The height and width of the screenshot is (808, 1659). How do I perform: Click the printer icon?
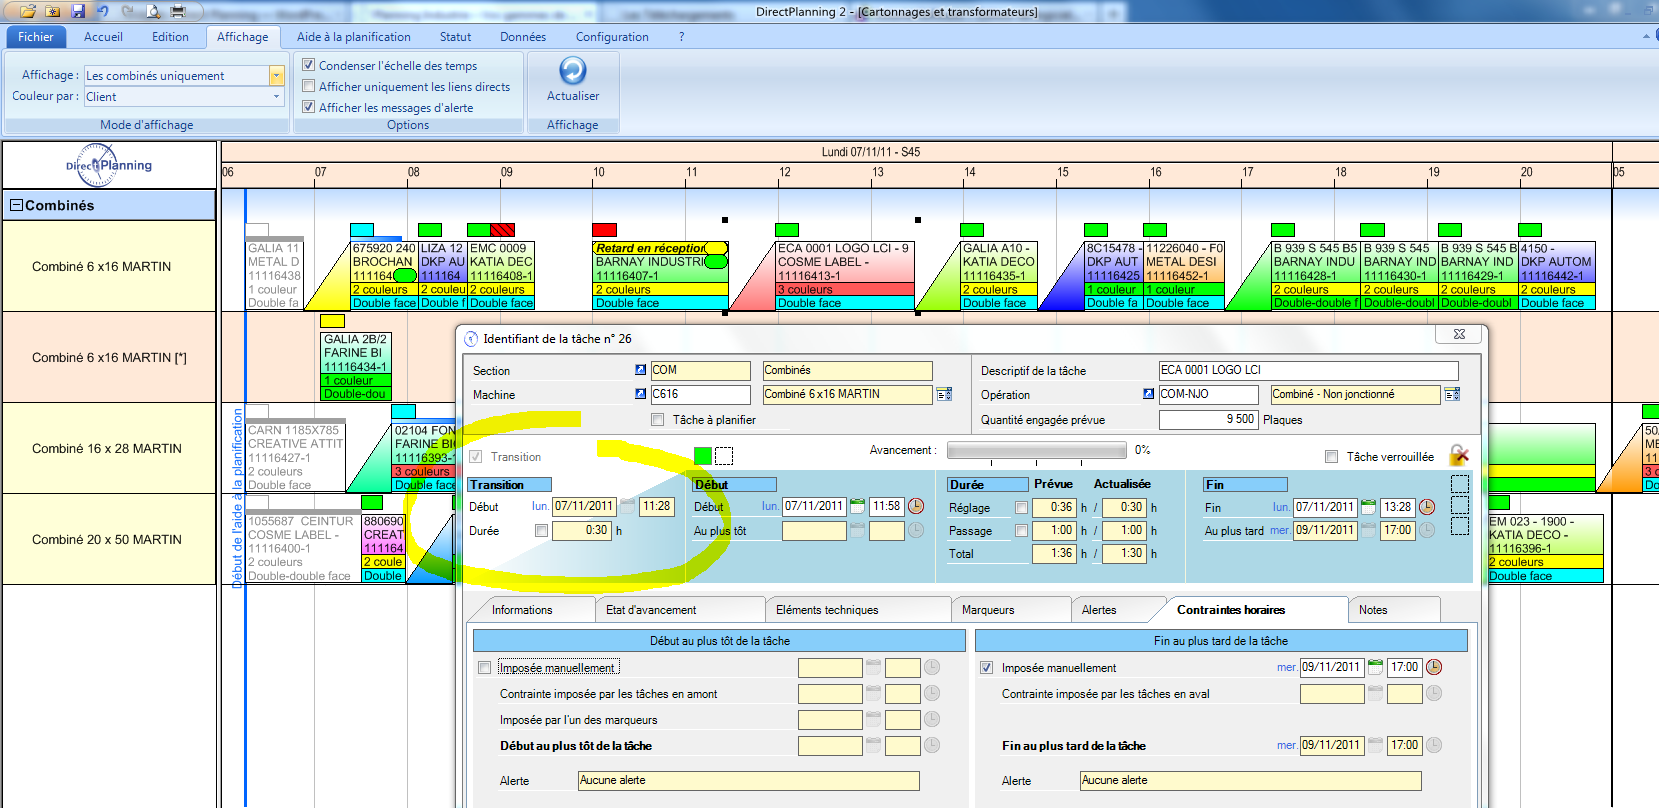point(178,11)
